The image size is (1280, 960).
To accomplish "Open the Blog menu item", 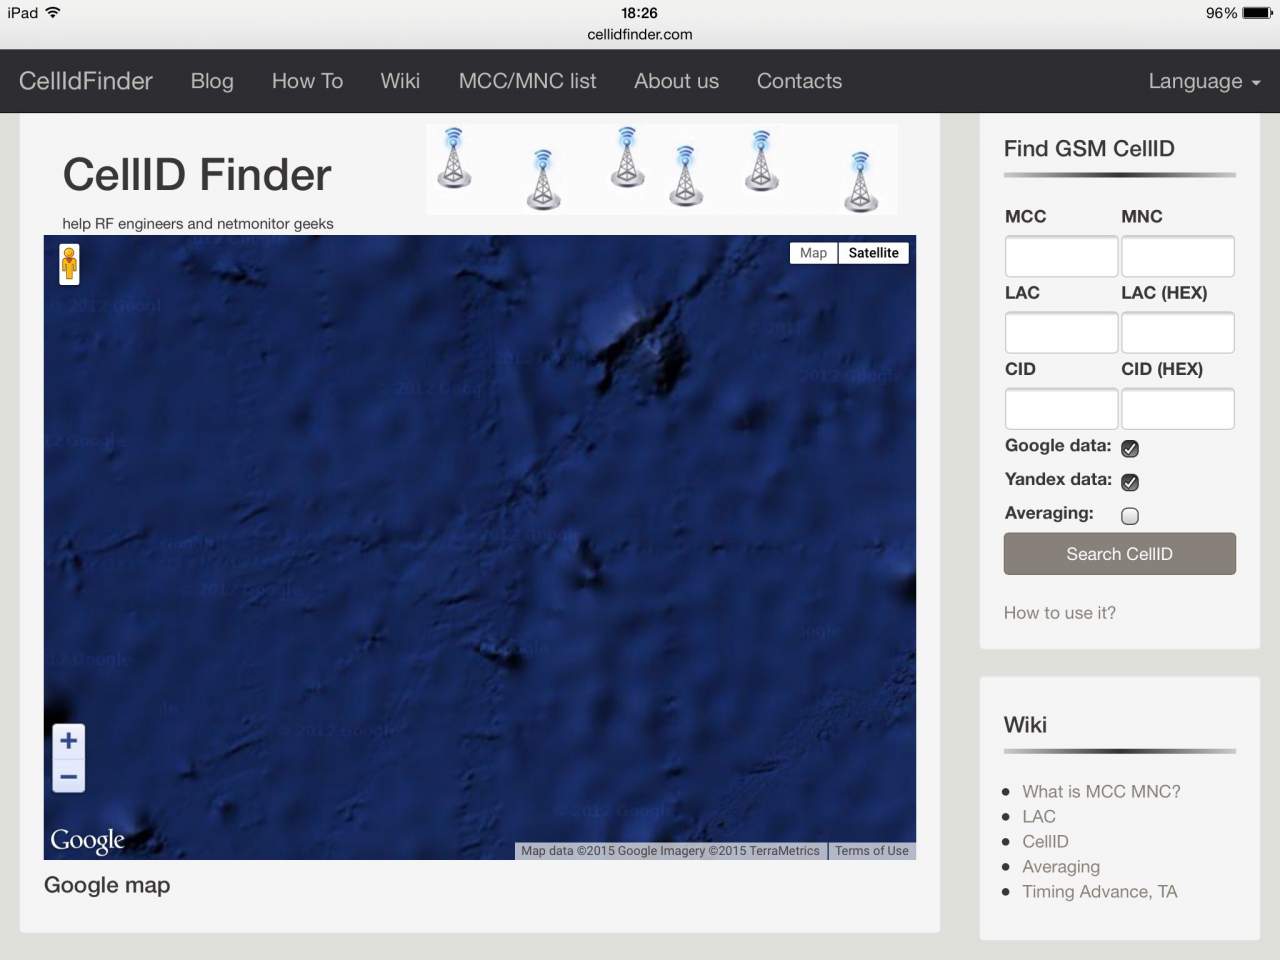I will click(x=212, y=81).
